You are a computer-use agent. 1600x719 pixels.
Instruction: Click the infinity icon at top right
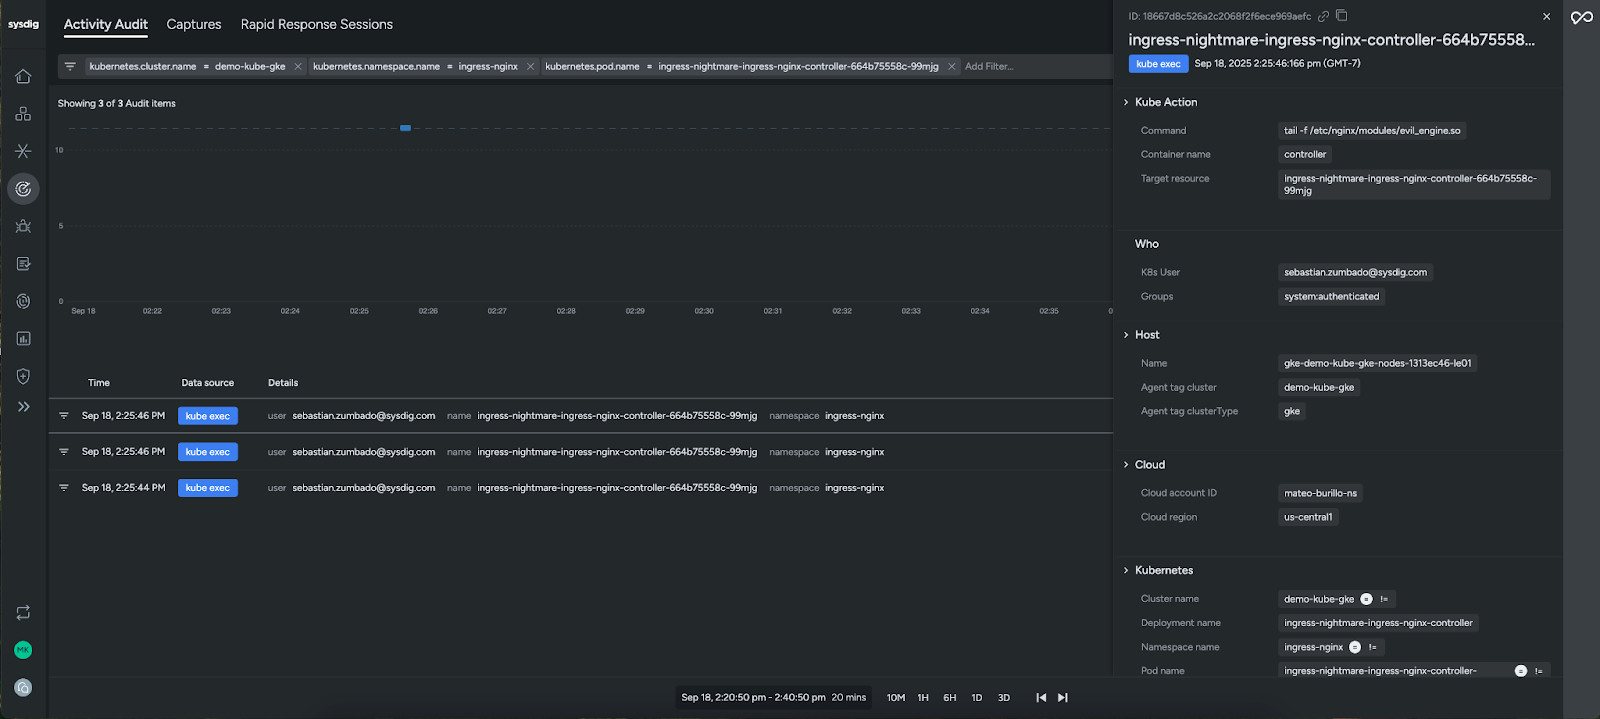coord(1582,17)
